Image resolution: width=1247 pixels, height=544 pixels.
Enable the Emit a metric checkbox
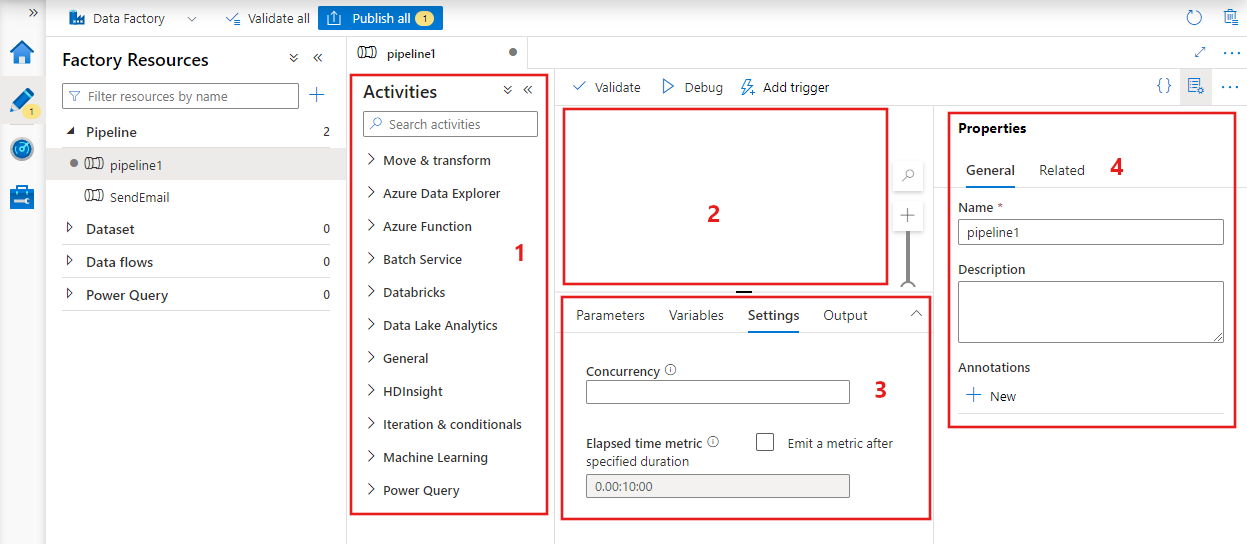[765, 442]
